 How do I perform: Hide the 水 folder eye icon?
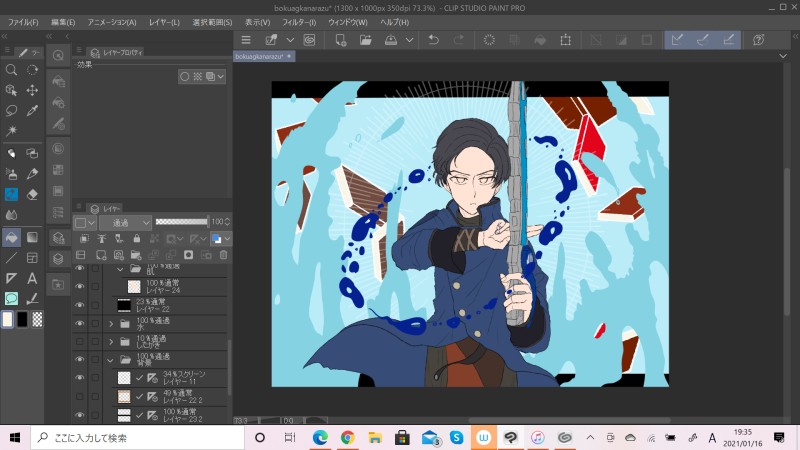click(80, 323)
